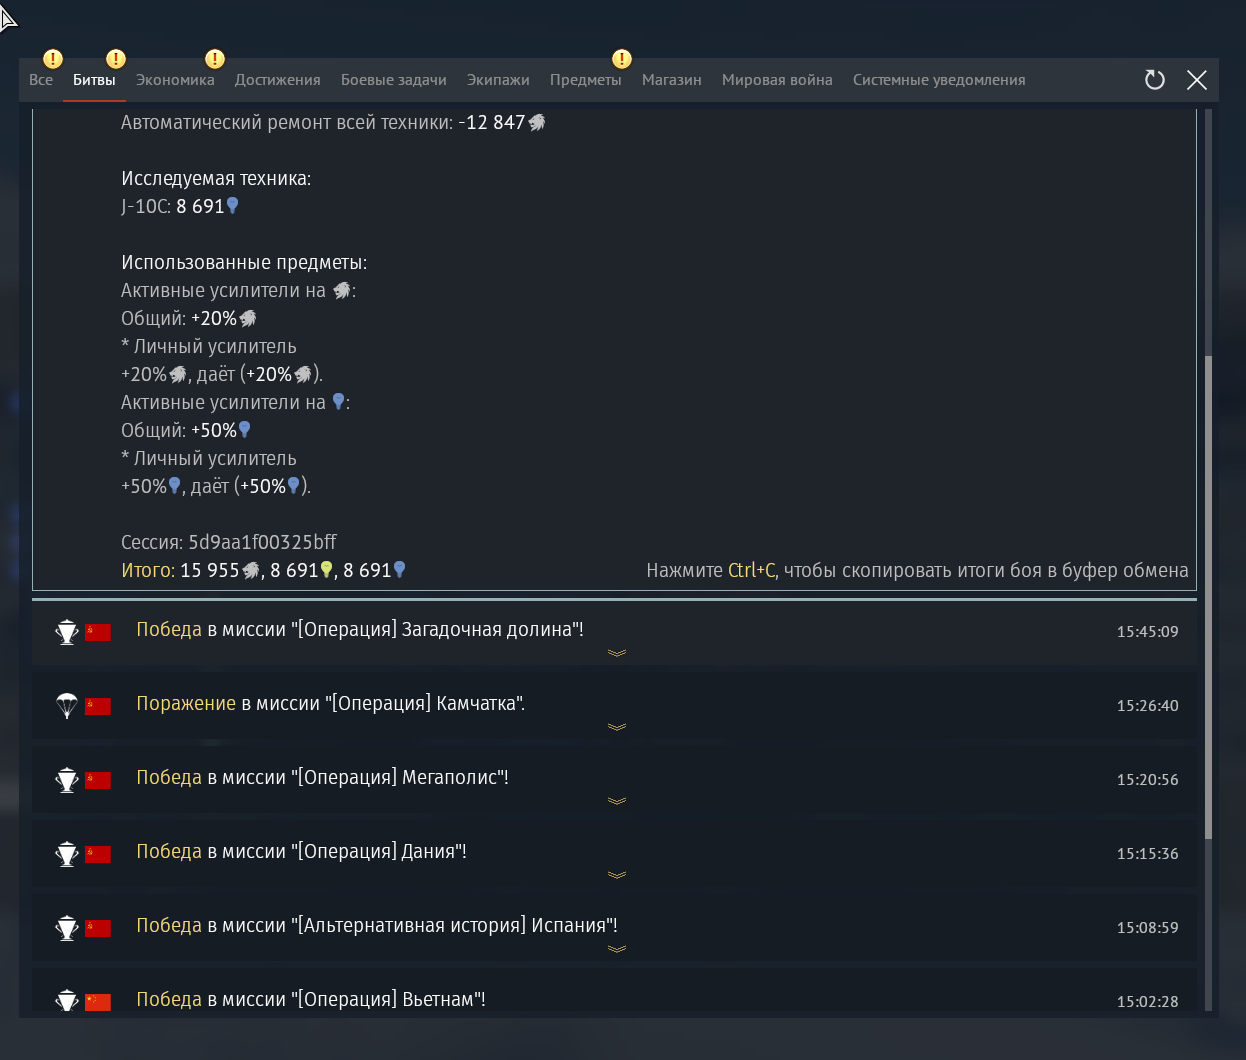Click the trophy icon for Вьетнам
This screenshot has width=1246, height=1060.
click(67, 1001)
